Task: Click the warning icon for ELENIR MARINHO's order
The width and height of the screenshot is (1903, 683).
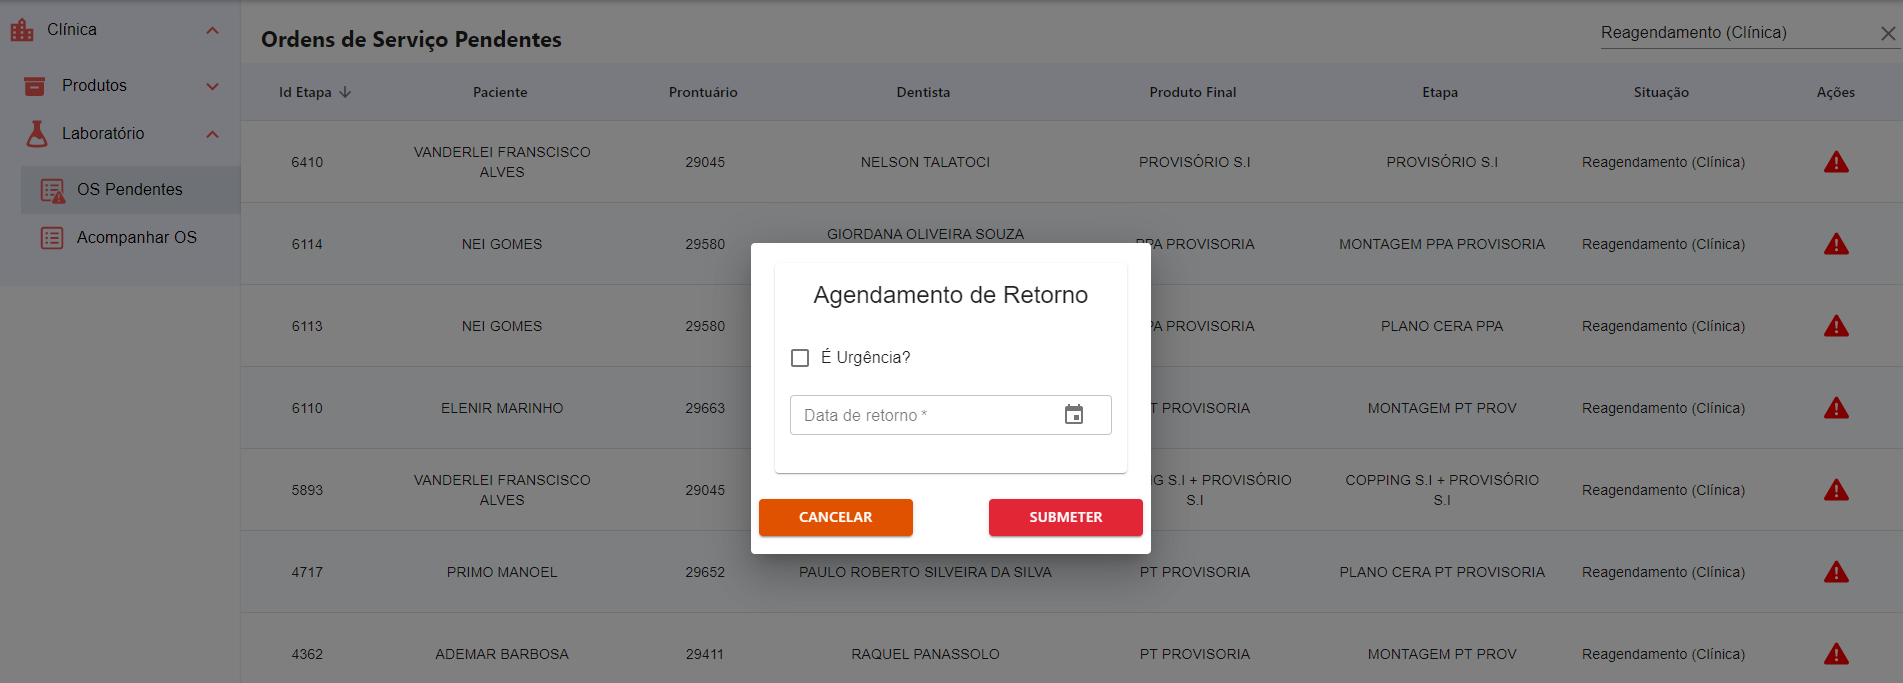Action: coord(1837,407)
